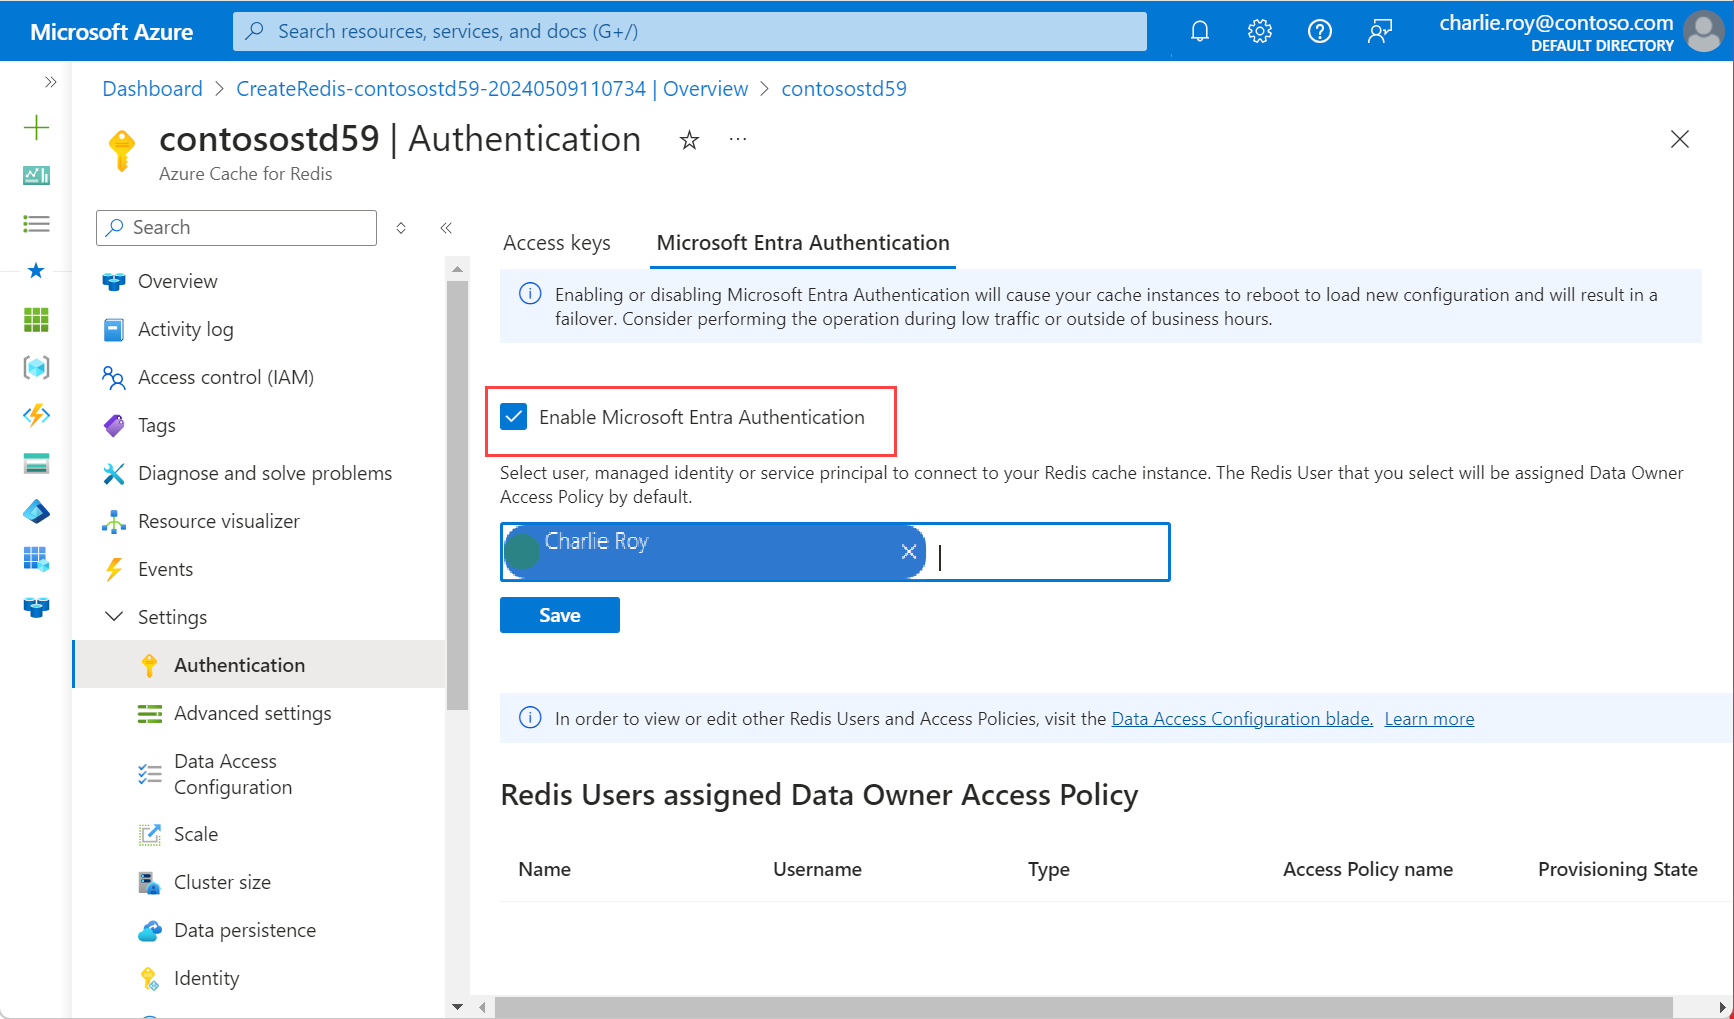This screenshot has height=1019, width=1734.
Task: Open the portal settings gear icon
Action: pyautogui.click(x=1259, y=30)
